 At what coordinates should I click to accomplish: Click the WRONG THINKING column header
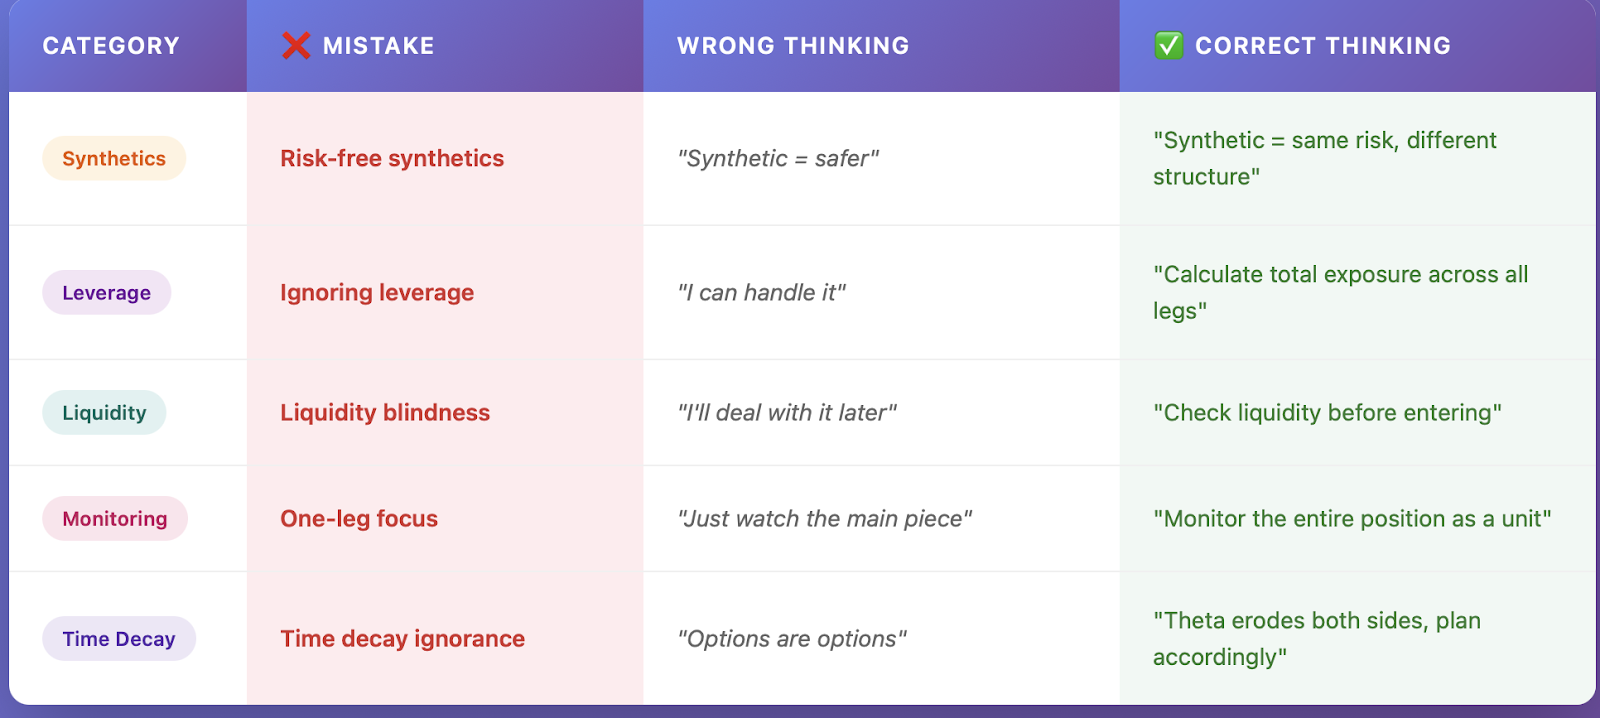(793, 46)
